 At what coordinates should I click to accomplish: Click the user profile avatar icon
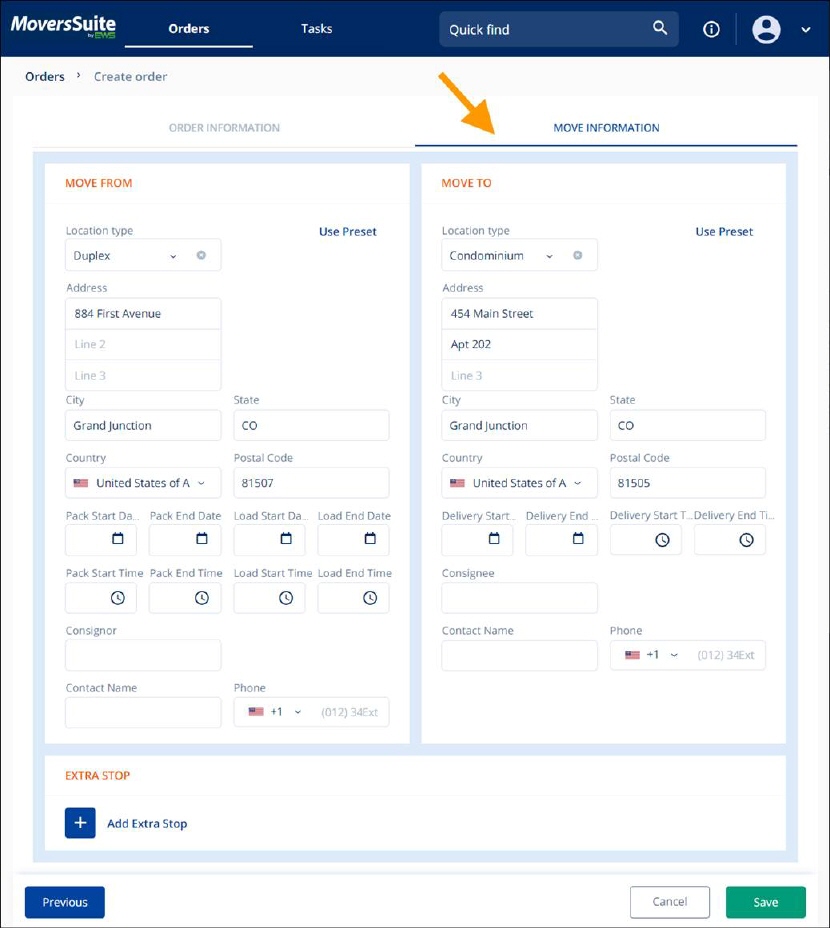click(x=766, y=29)
